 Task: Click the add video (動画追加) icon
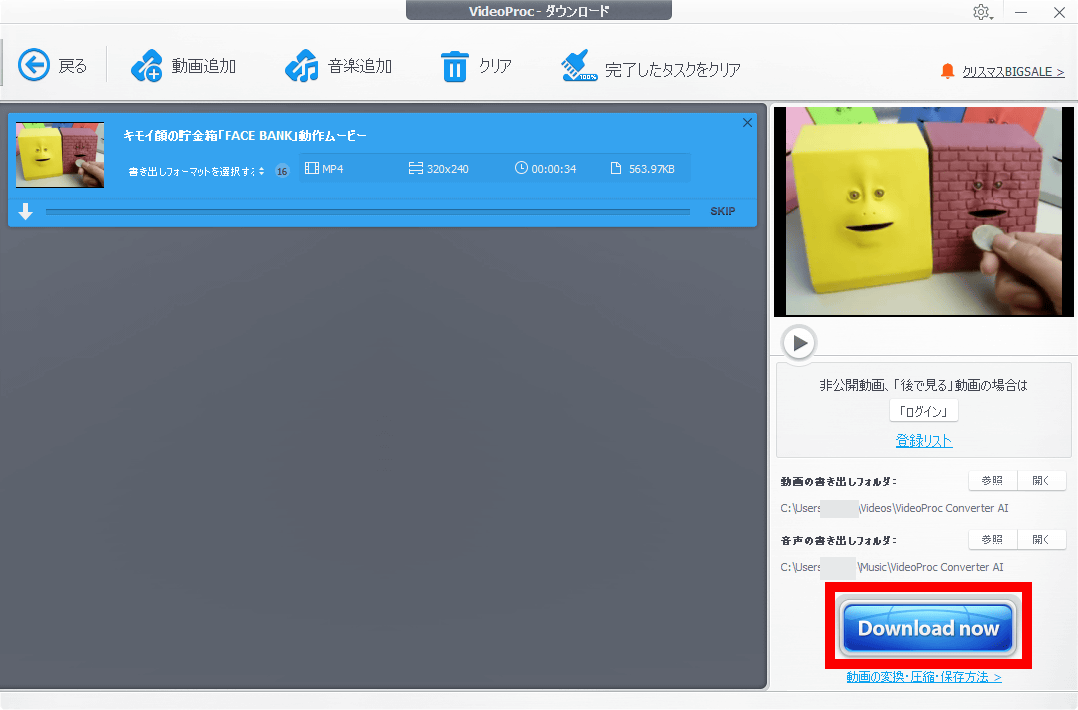[146, 66]
